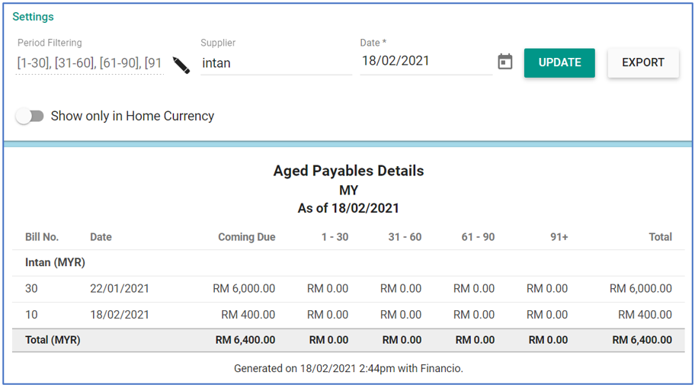Click the Period Filtering ranges field

pyautogui.click(x=90, y=63)
